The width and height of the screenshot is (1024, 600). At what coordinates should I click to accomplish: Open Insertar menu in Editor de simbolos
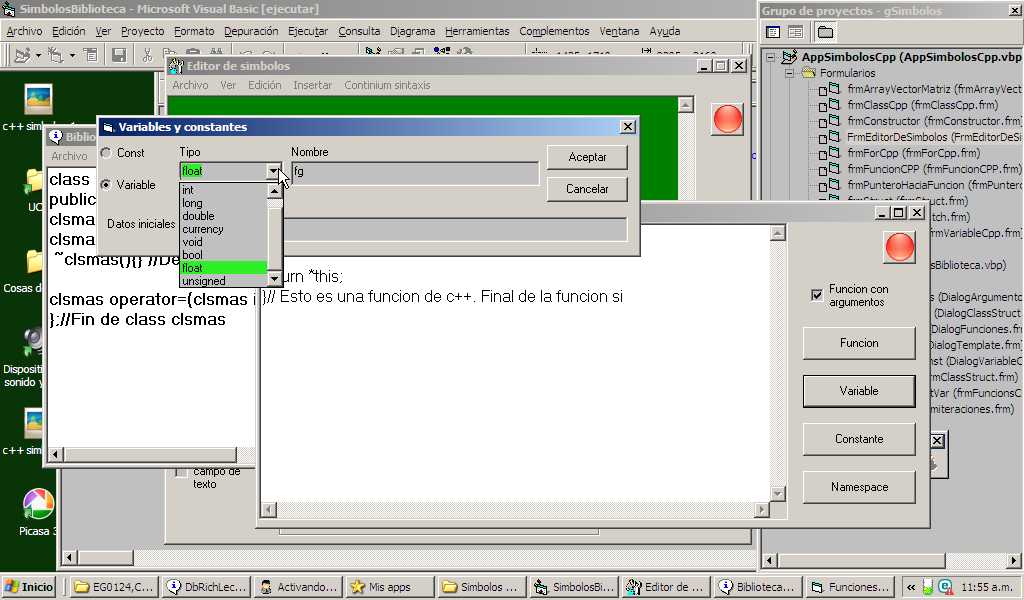[x=312, y=85]
